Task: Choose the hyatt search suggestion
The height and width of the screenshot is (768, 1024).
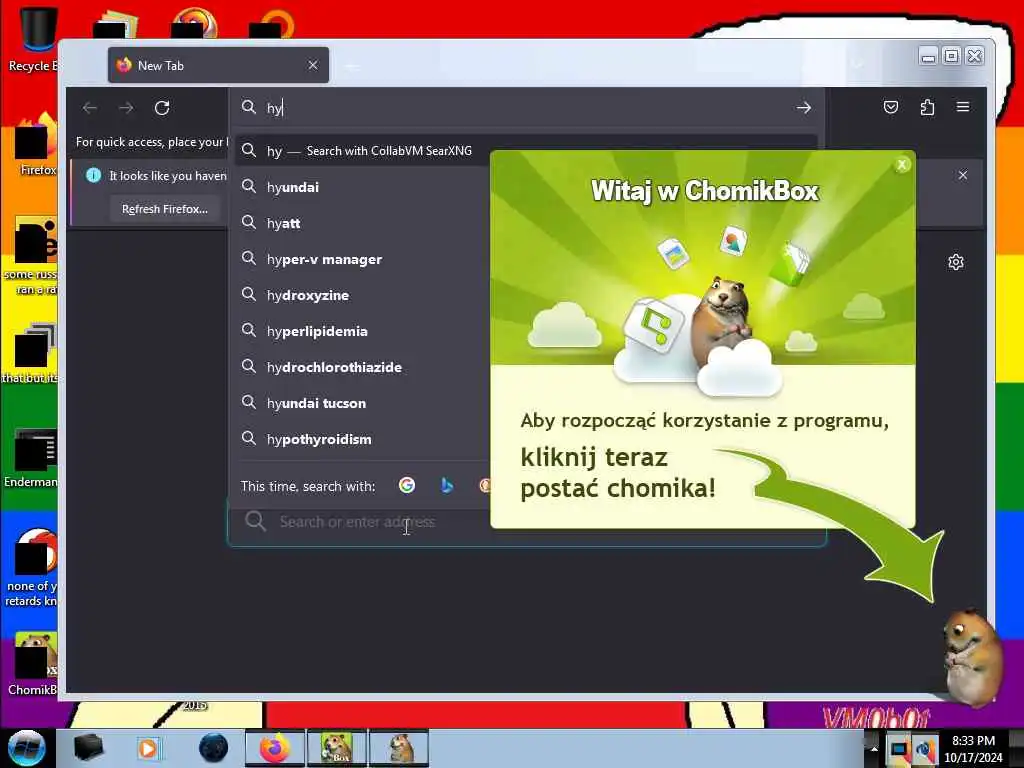Action: pos(362,223)
